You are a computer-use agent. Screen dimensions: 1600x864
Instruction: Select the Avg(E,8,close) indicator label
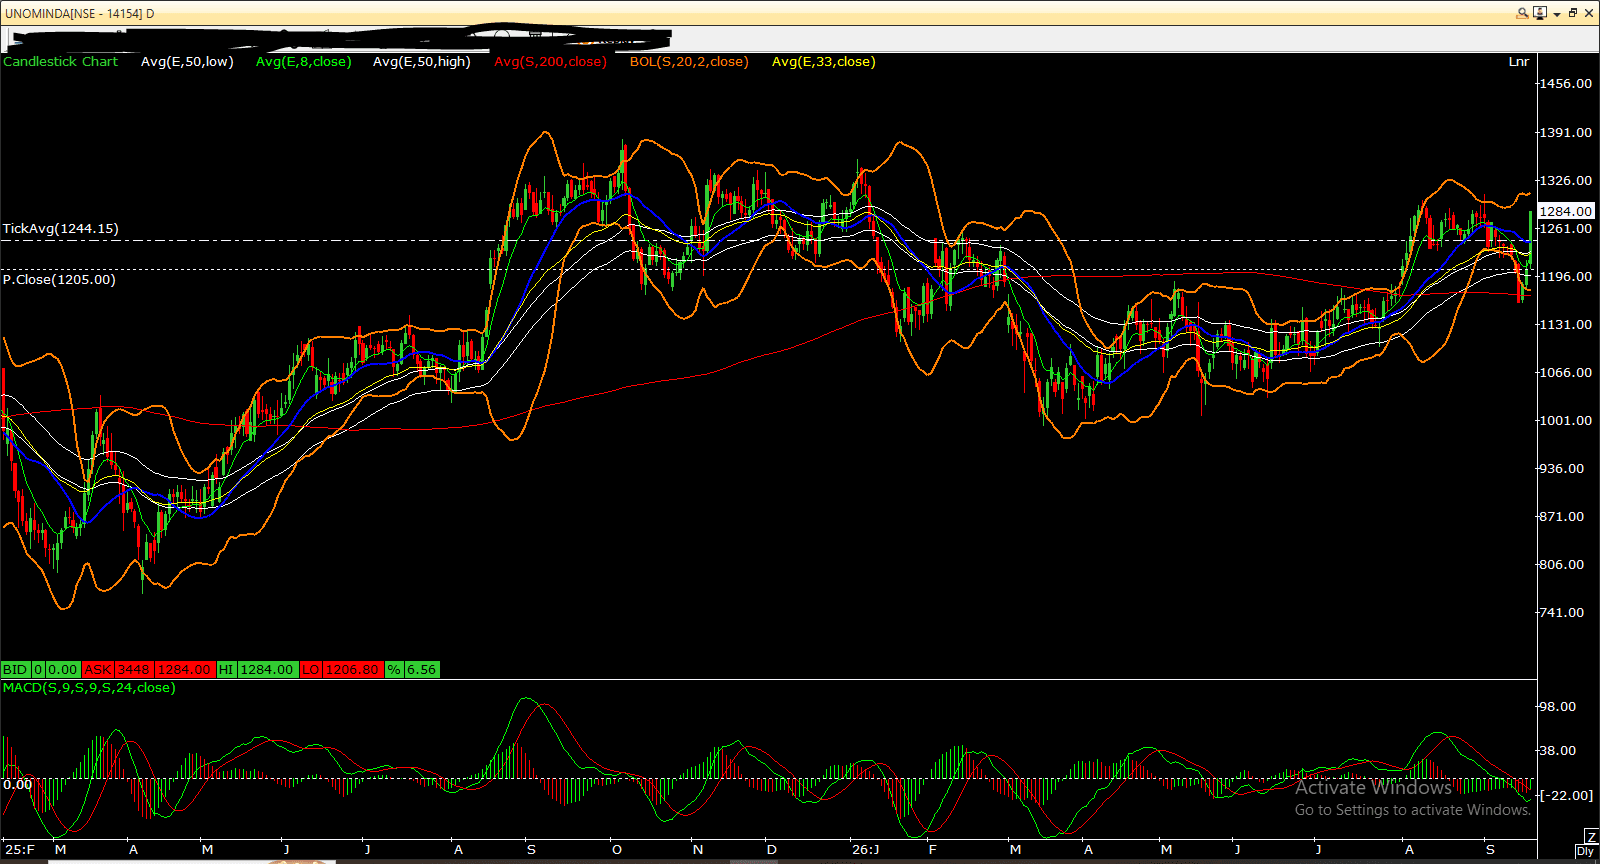click(x=304, y=62)
